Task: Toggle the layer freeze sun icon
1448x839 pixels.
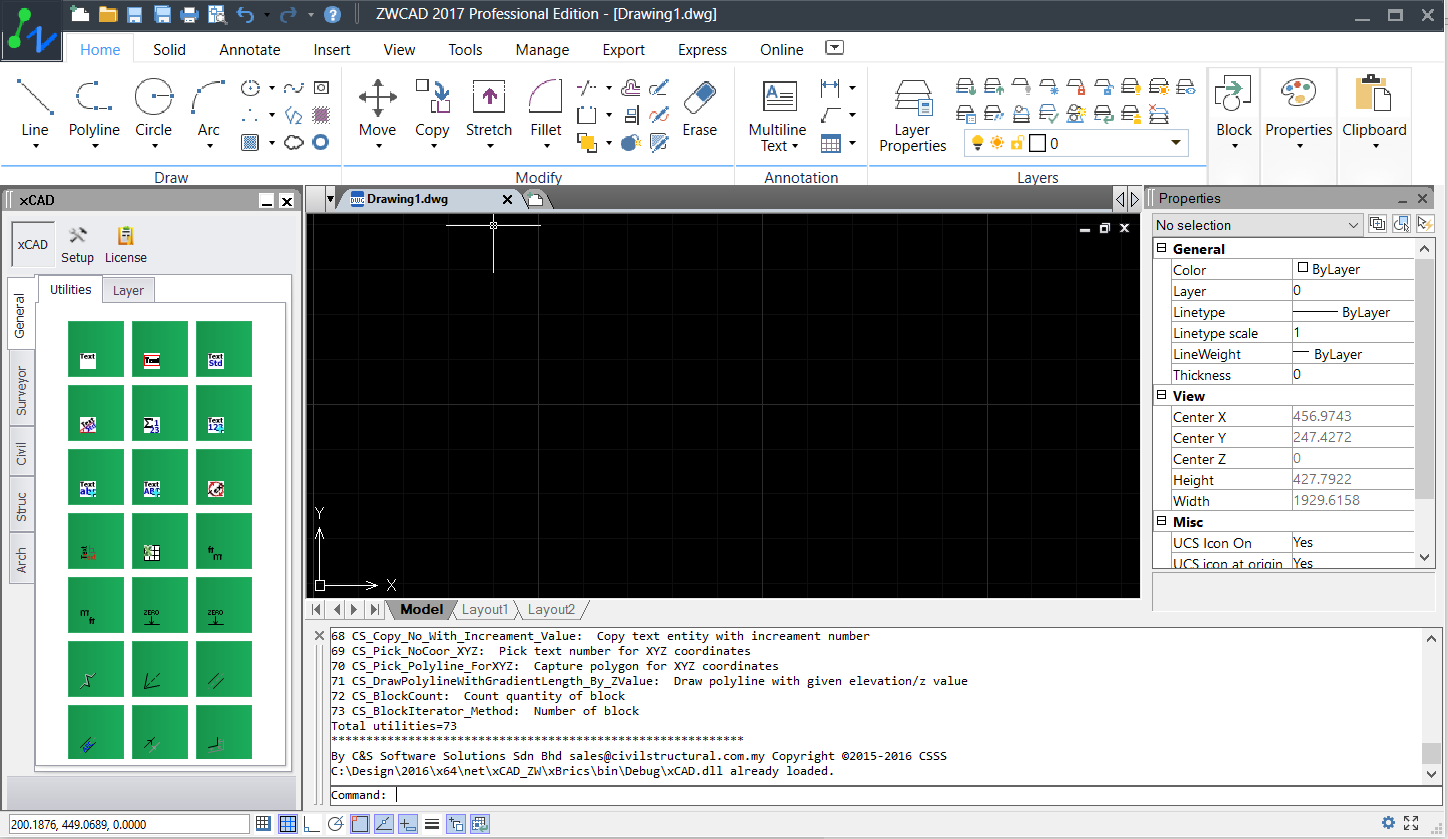Action: (997, 143)
